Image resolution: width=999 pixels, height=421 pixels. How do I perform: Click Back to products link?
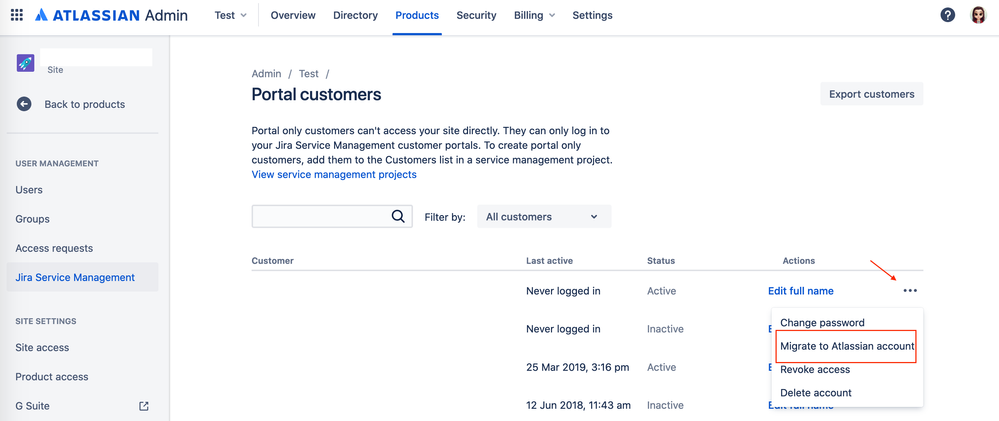pos(85,104)
